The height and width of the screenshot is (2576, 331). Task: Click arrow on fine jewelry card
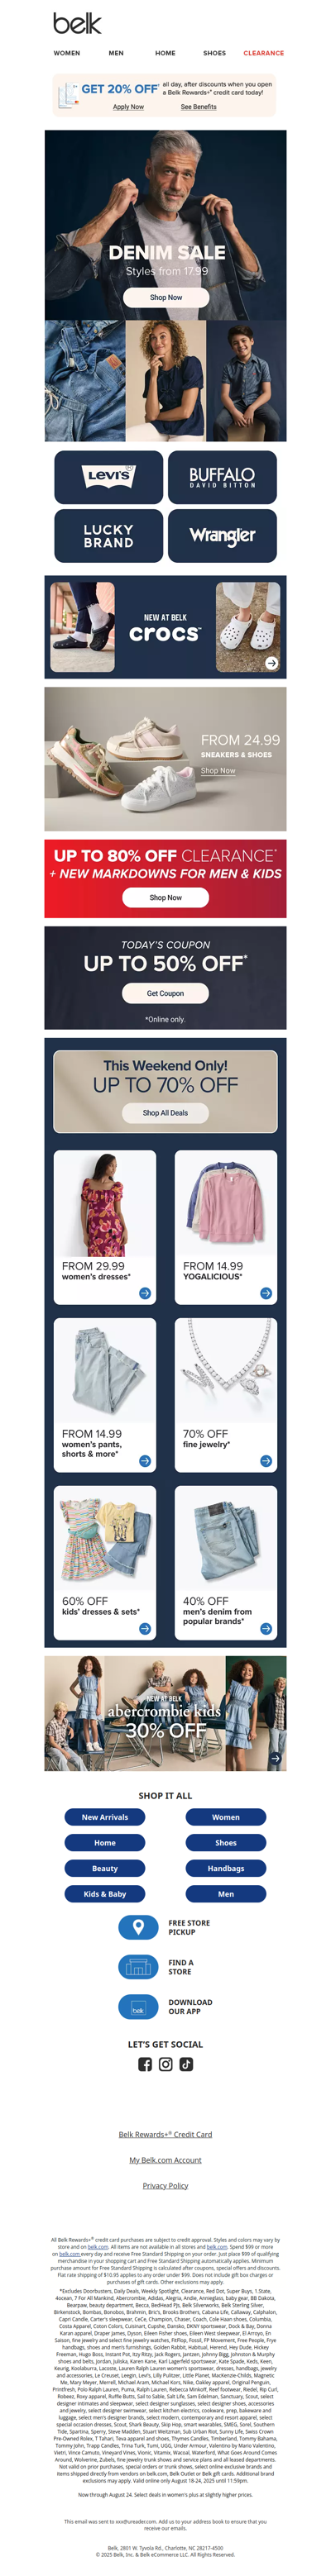pos(266,1460)
